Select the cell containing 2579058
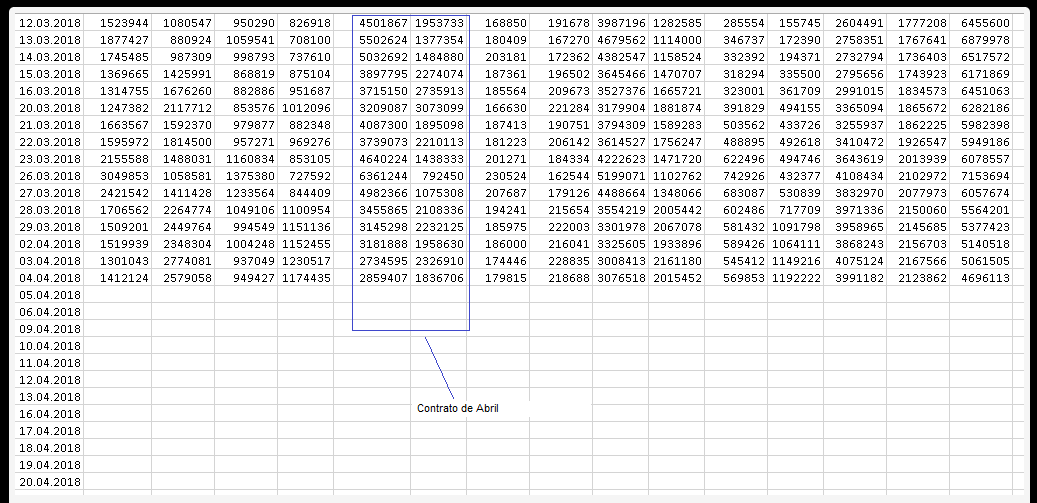This screenshot has height=503, width=1037. tap(186, 278)
